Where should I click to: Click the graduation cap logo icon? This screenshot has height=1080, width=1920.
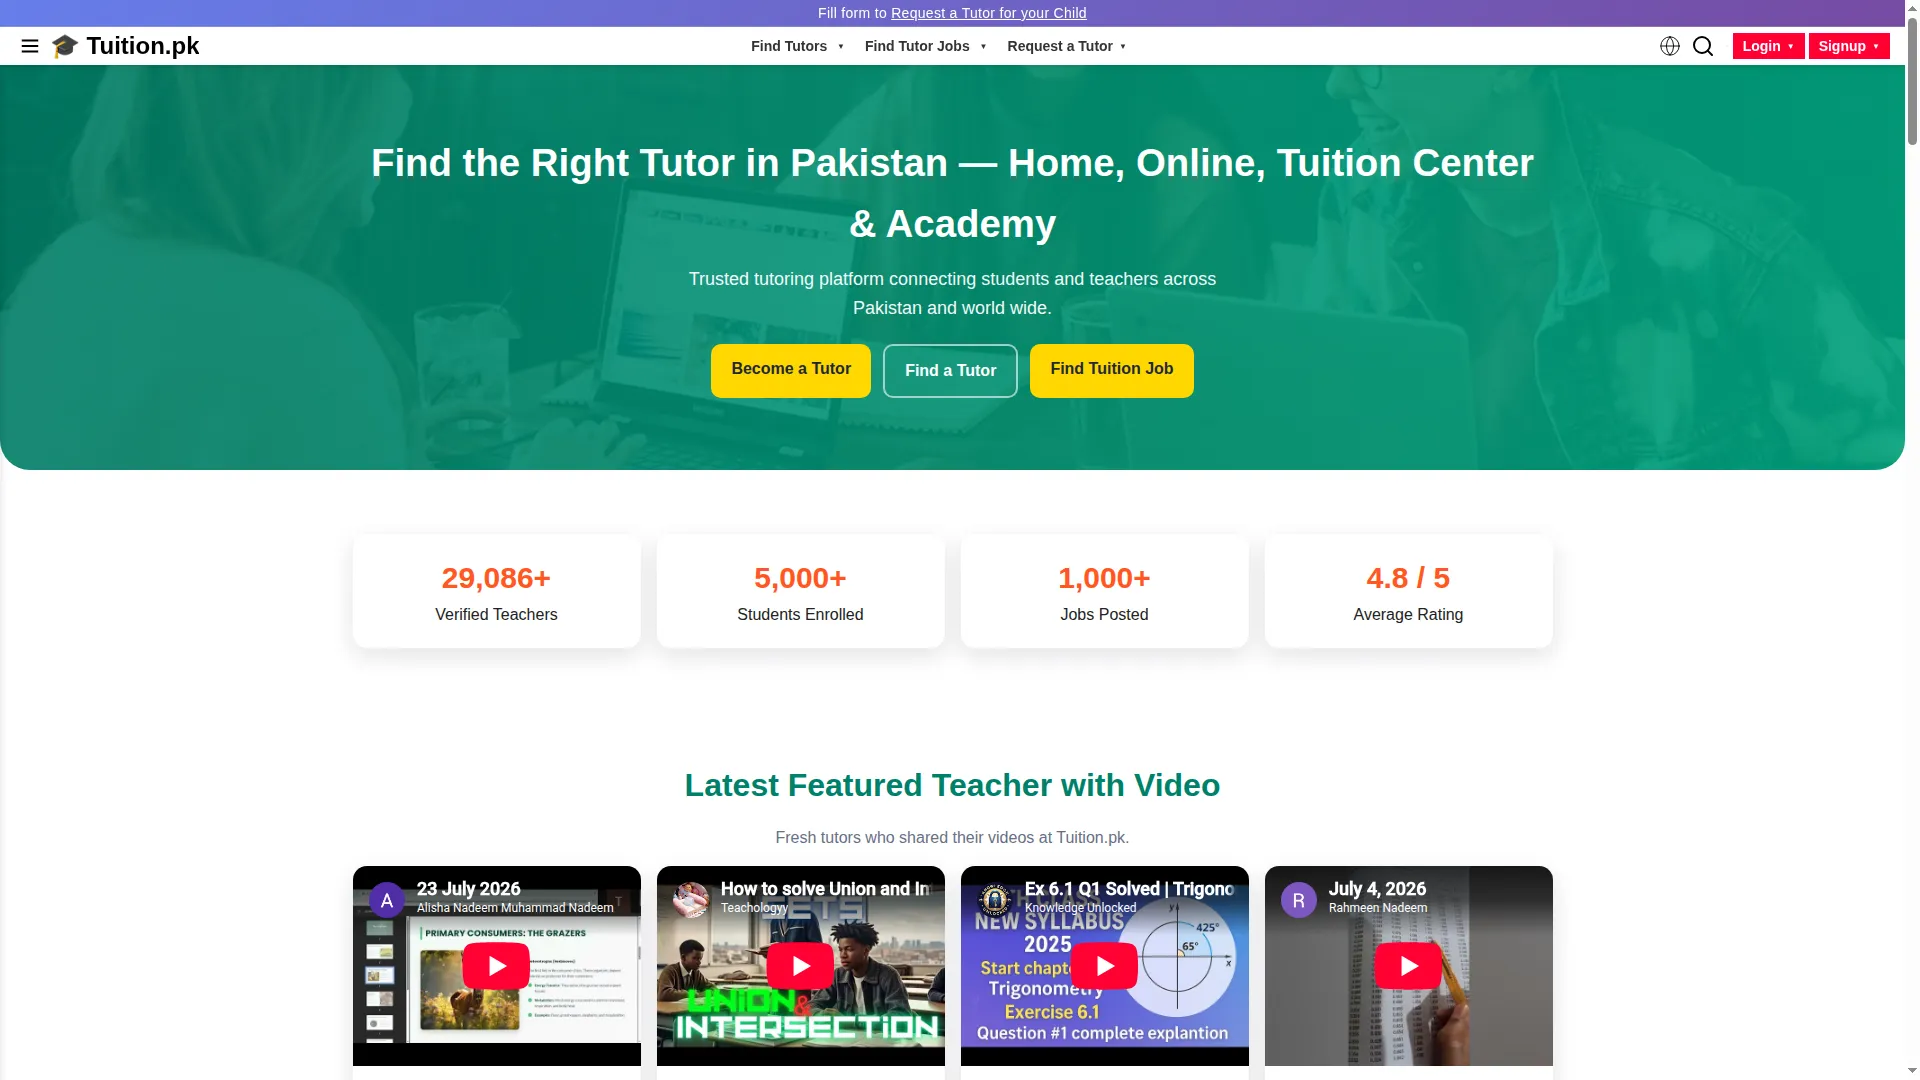click(65, 46)
